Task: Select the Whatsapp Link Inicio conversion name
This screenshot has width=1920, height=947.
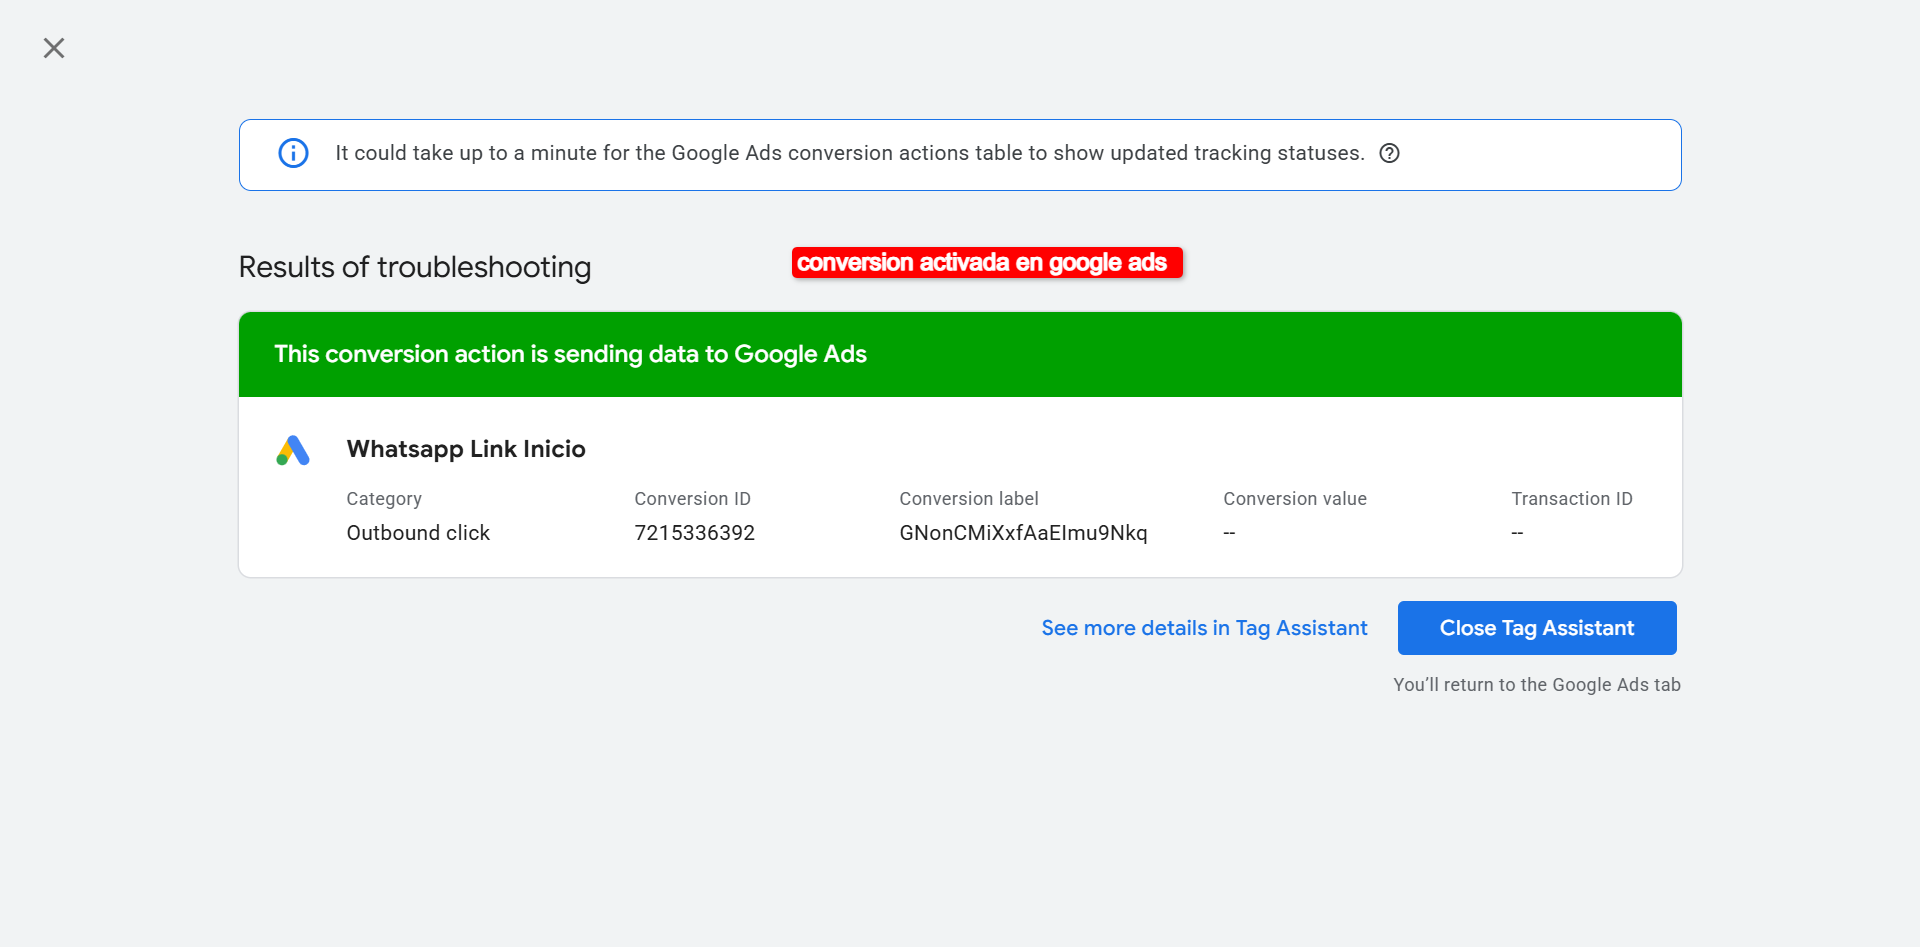Action: [466, 449]
